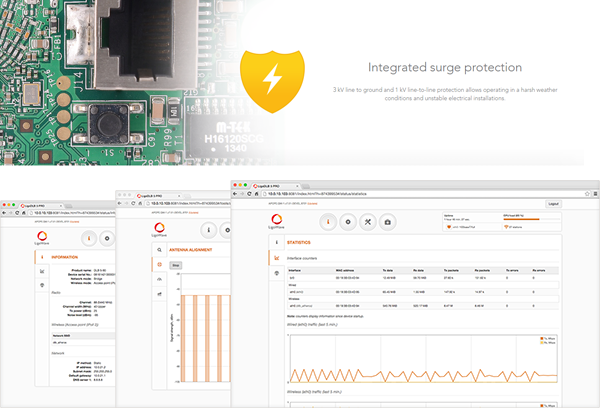Select the browser tab in Antenna Alignment window
Screen dimensions: 600x420
pyautogui.click(x=156, y=195)
